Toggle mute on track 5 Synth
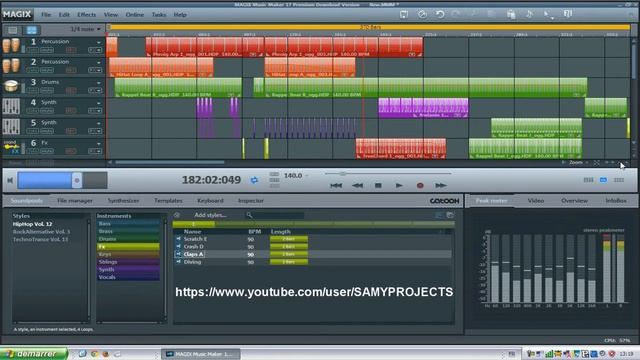 pos(47,131)
